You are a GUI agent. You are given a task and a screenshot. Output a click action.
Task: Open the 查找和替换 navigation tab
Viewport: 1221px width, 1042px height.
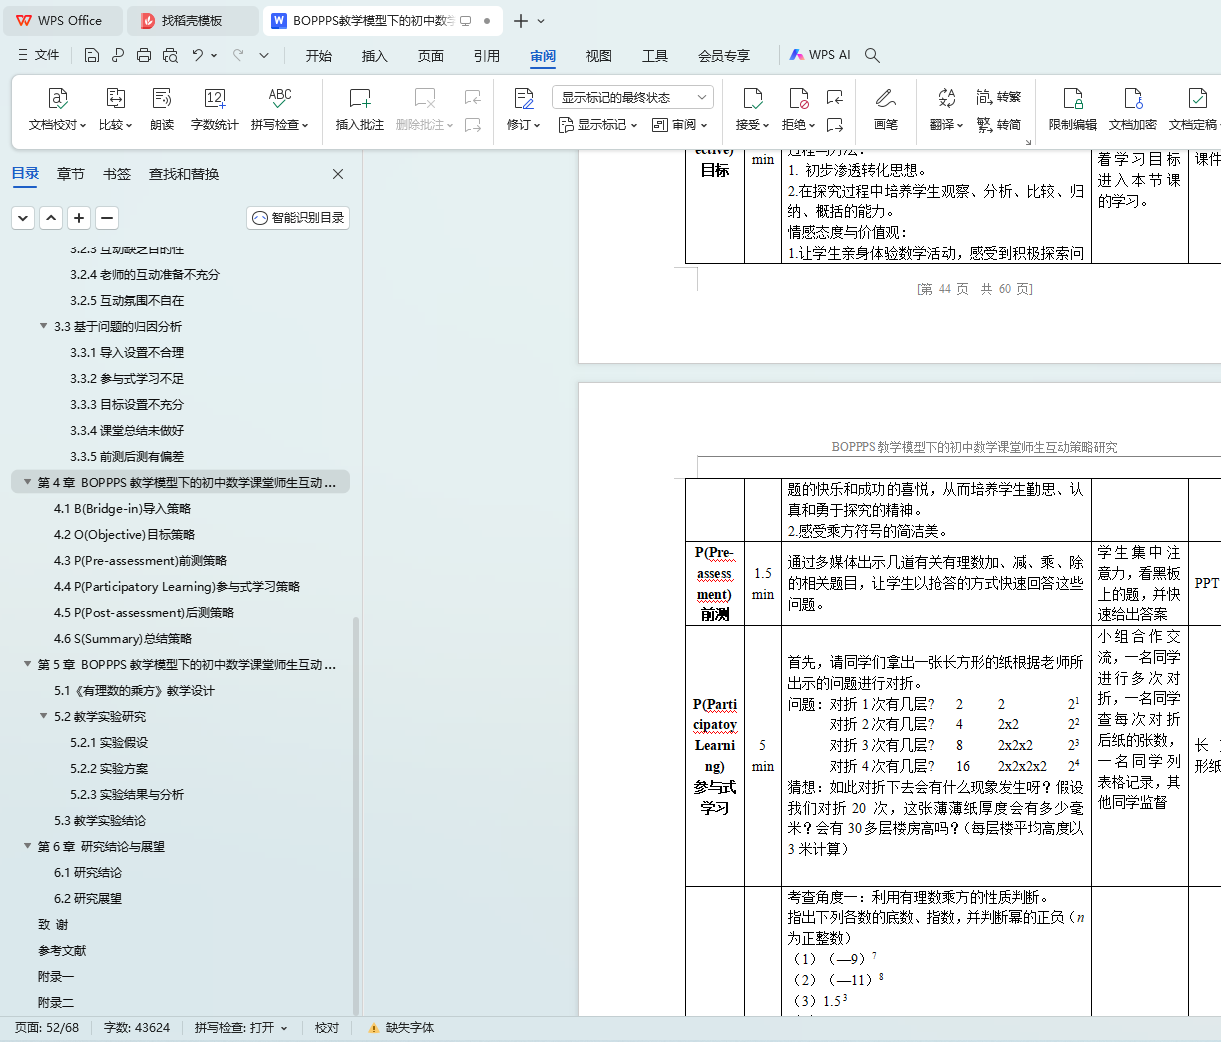(x=184, y=174)
